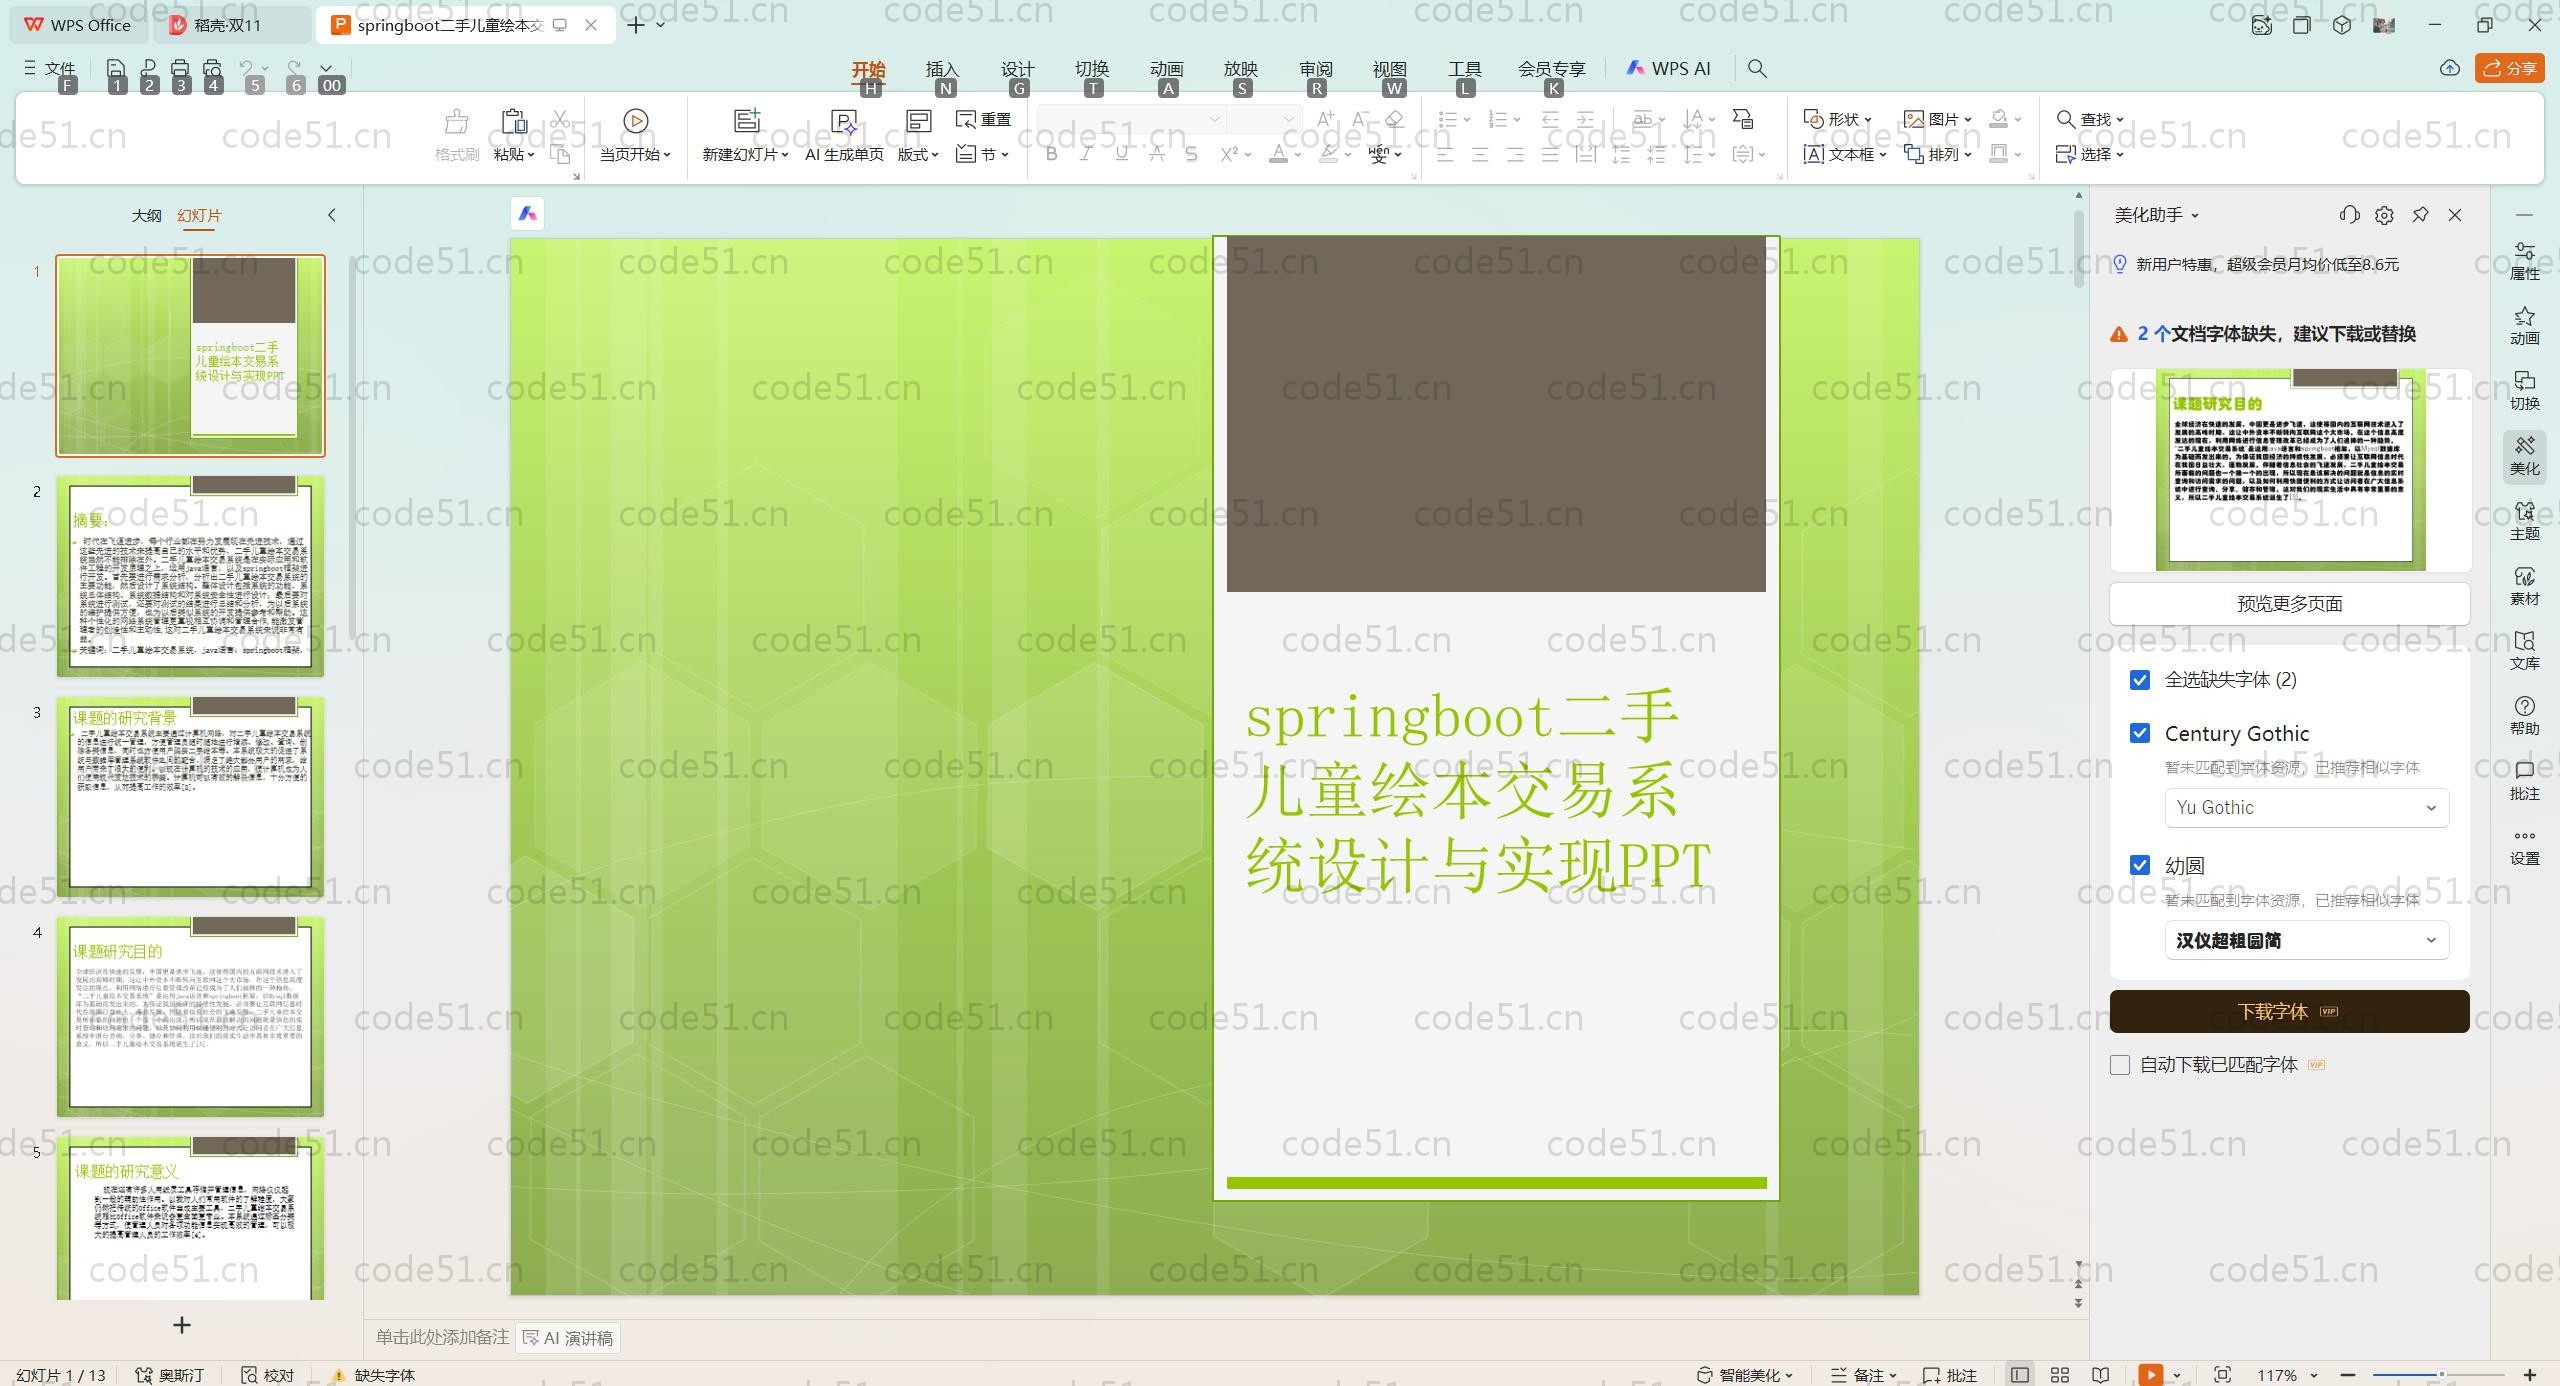Uncheck select all missing fonts checkbox
2560x1386 pixels.
click(x=2140, y=680)
